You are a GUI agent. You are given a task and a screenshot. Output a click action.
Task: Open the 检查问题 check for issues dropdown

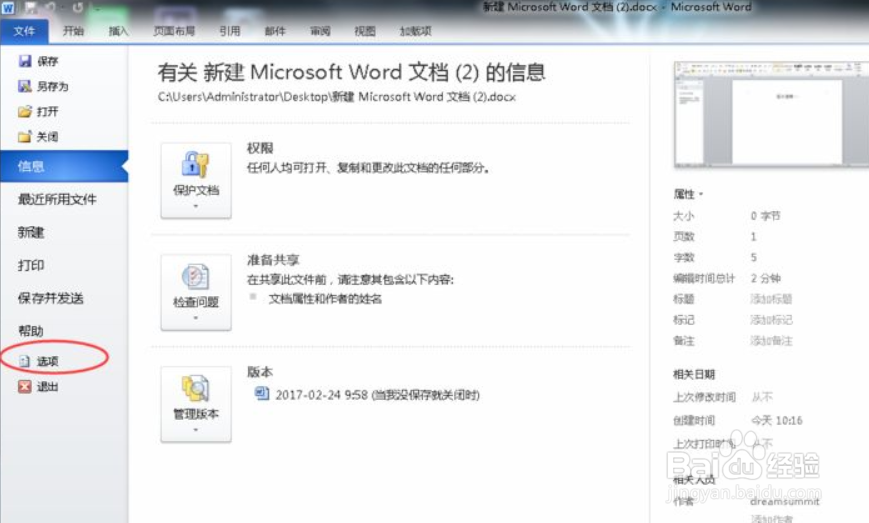(196, 293)
